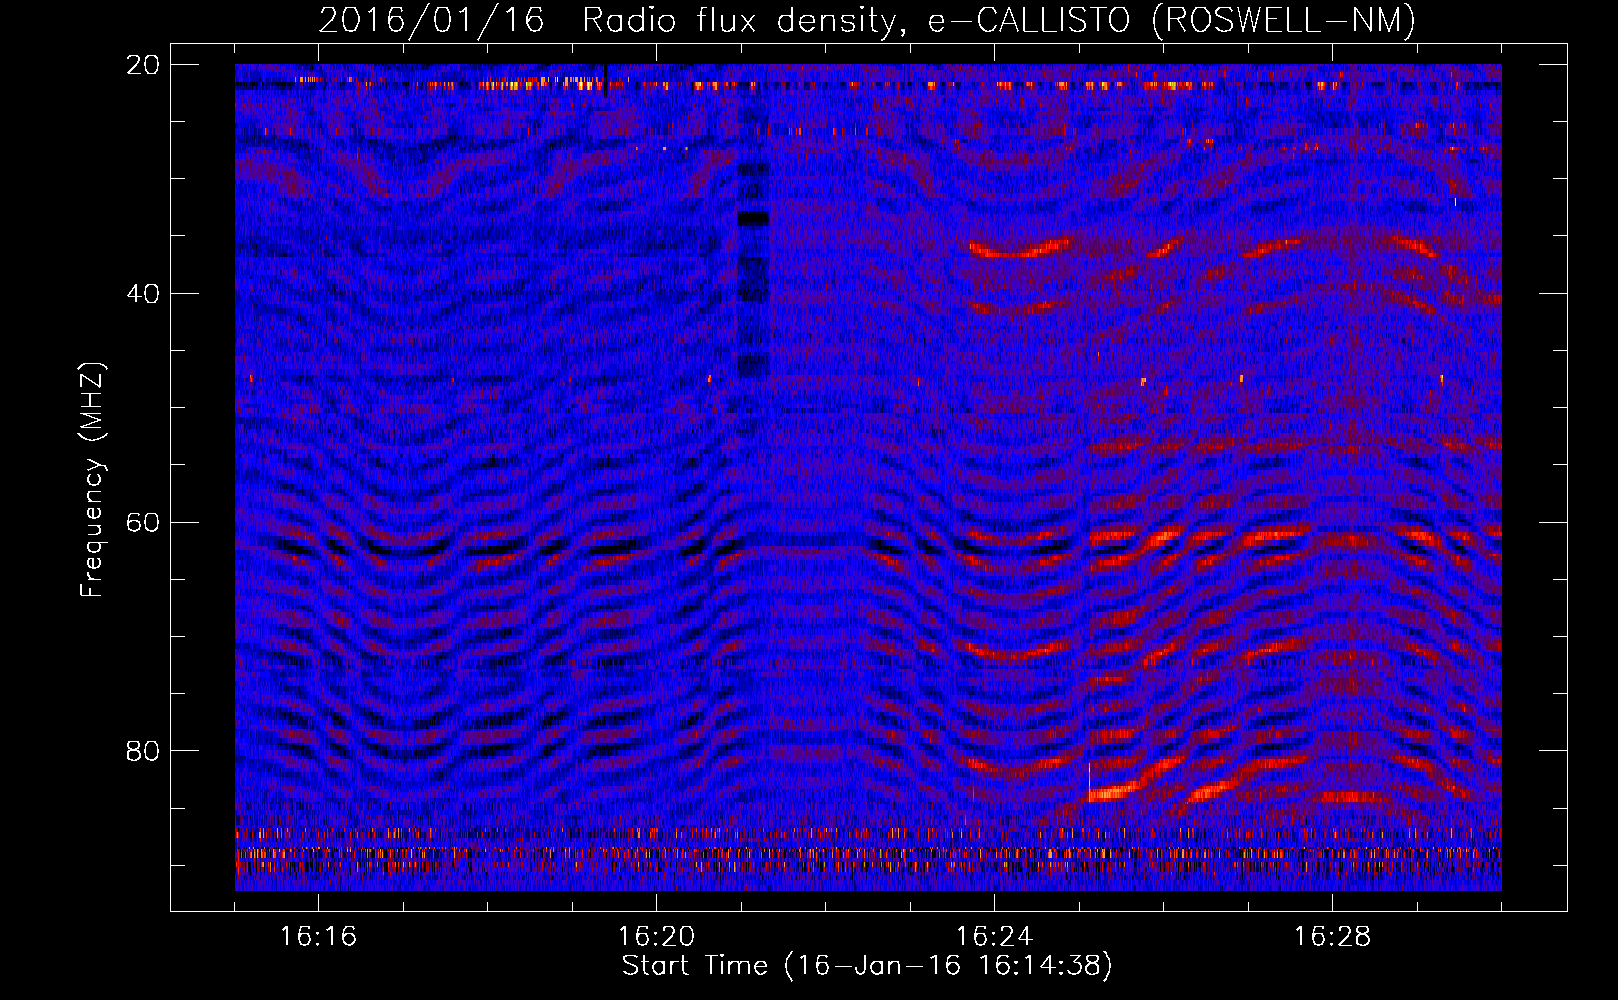Click the frequency tick label '60'
Image resolution: width=1618 pixels, height=1000 pixels.
click(x=144, y=522)
